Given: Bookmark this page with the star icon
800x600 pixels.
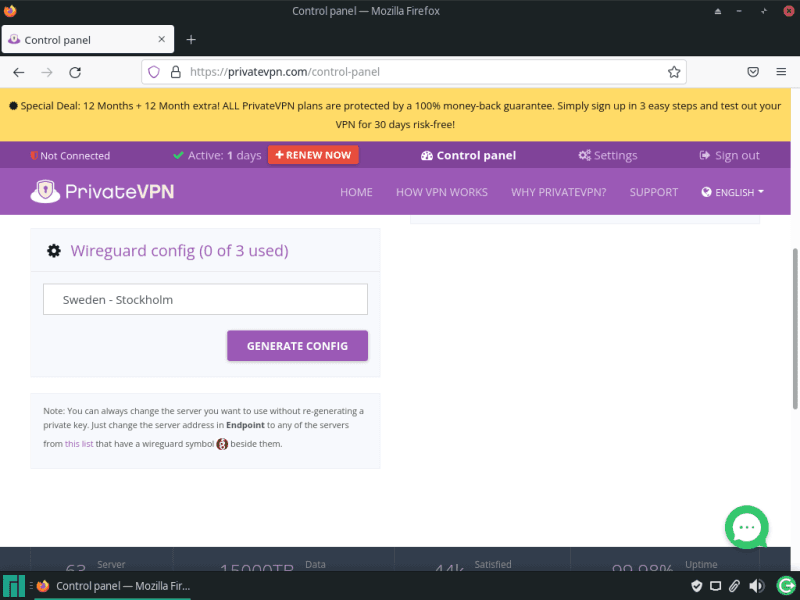Looking at the screenshot, I should tap(674, 72).
